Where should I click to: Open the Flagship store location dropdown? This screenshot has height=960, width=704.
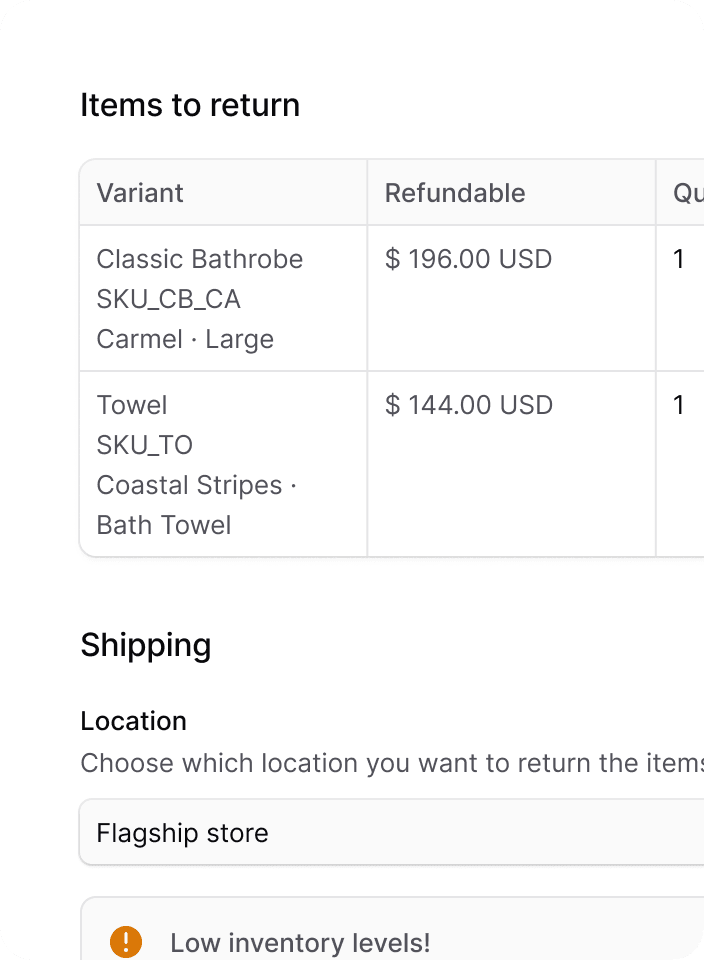click(x=392, y=833)
